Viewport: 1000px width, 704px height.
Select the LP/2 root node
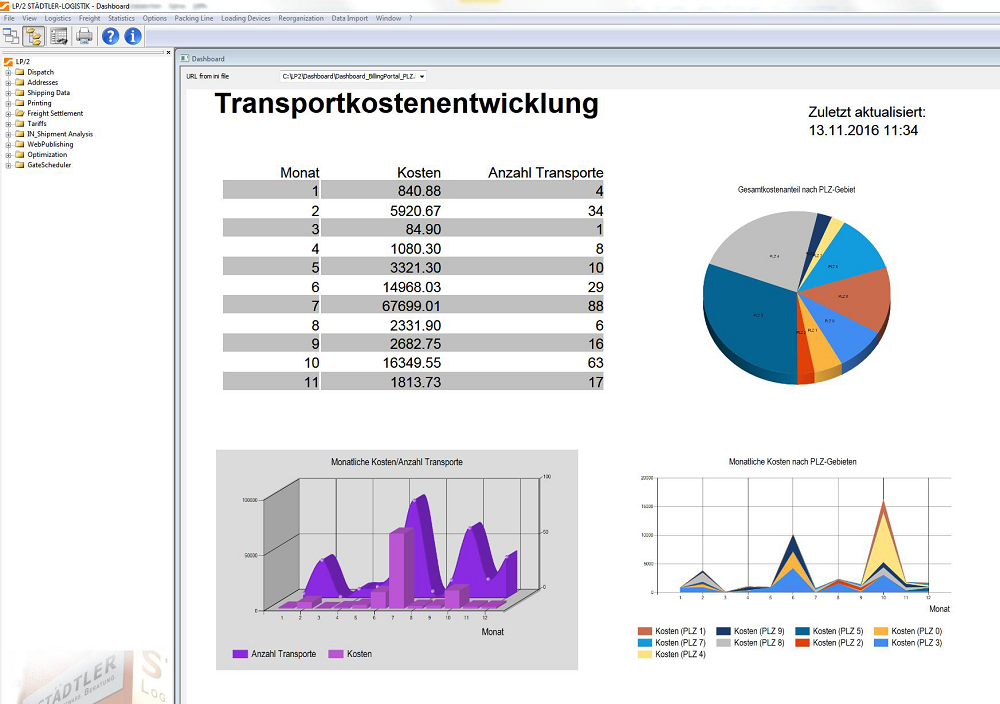[x=24, y=62]
